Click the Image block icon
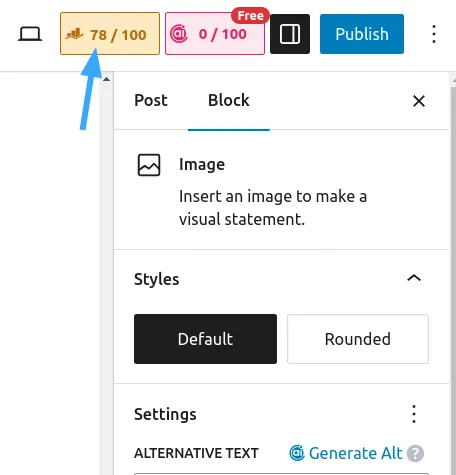This screenshot has width=456, height=475. [x=149, y=165]
